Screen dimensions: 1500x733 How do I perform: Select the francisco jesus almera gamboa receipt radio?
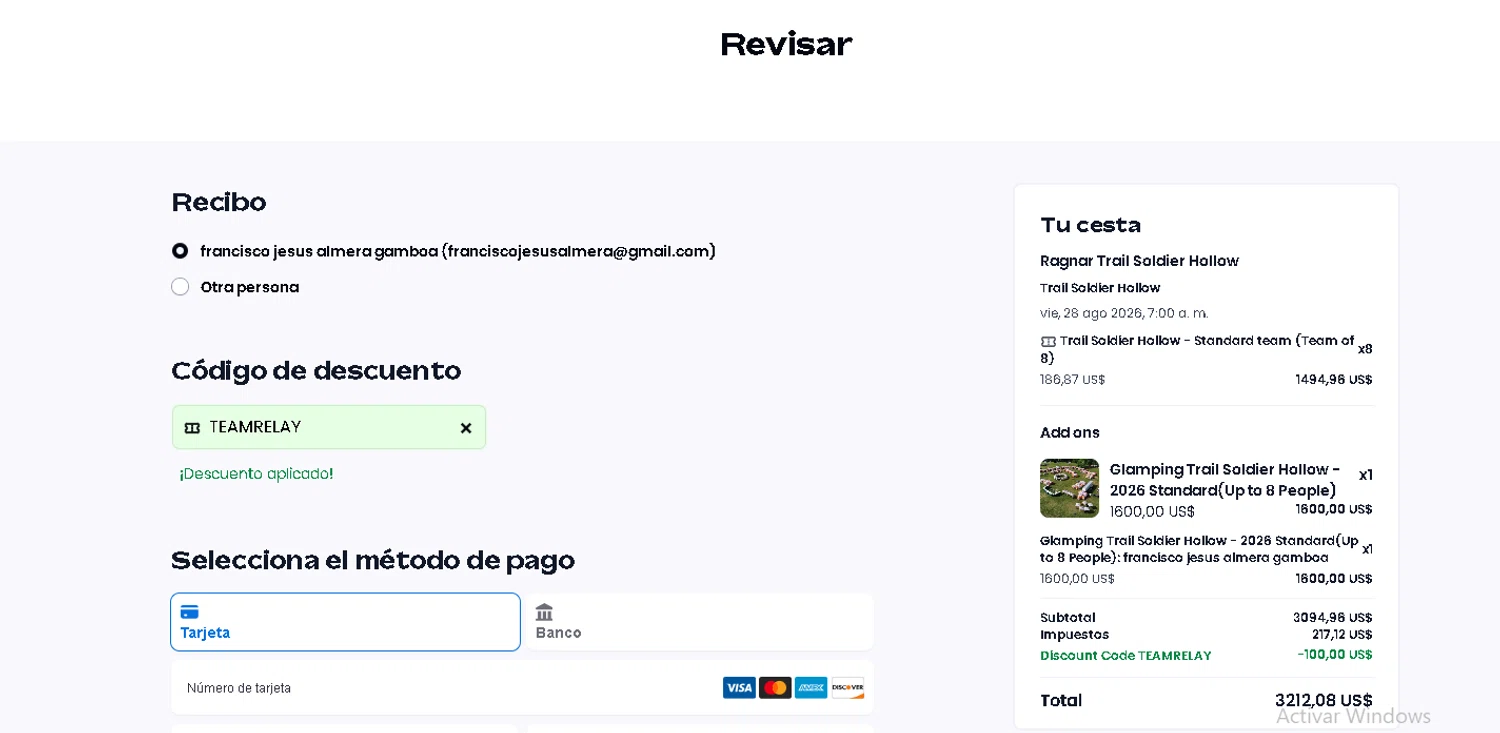click(180, 251)
